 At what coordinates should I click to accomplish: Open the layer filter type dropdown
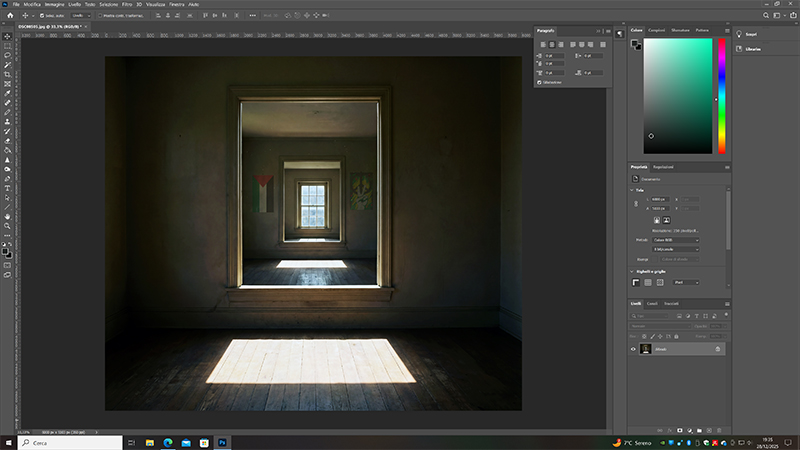coord(649,316)
